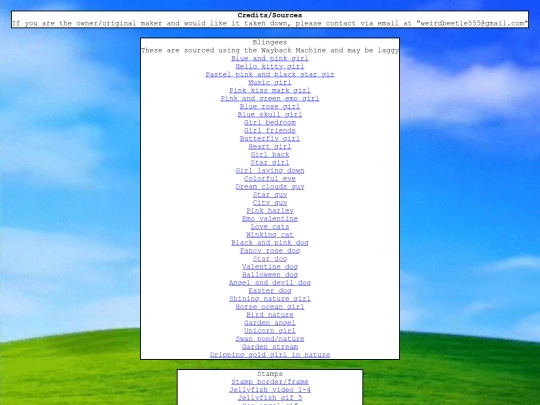Visit the Garden angel link
The image size is (540, 405).
270,322
